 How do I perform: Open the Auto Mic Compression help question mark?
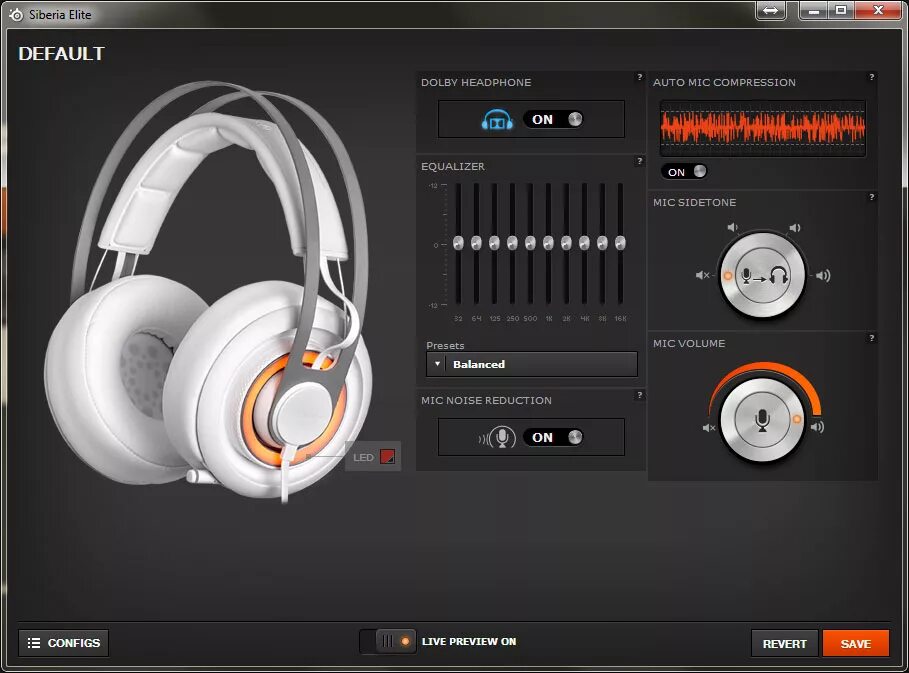click(871, 77)
